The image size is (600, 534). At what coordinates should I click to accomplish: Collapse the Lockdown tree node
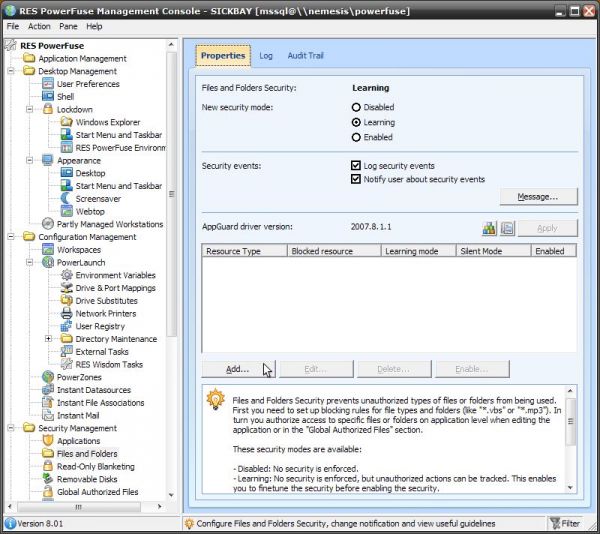click(x=30, y=109)
